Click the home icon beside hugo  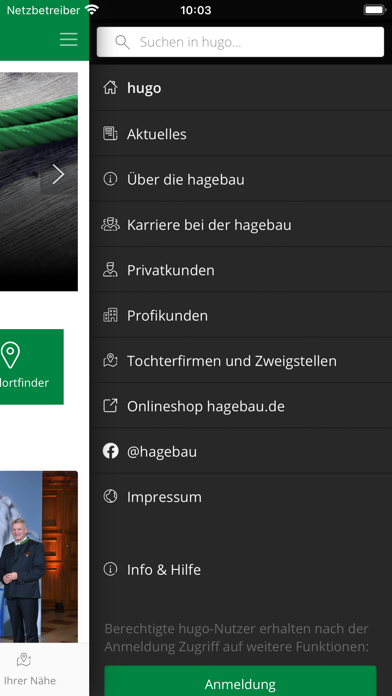click(110, 88)
